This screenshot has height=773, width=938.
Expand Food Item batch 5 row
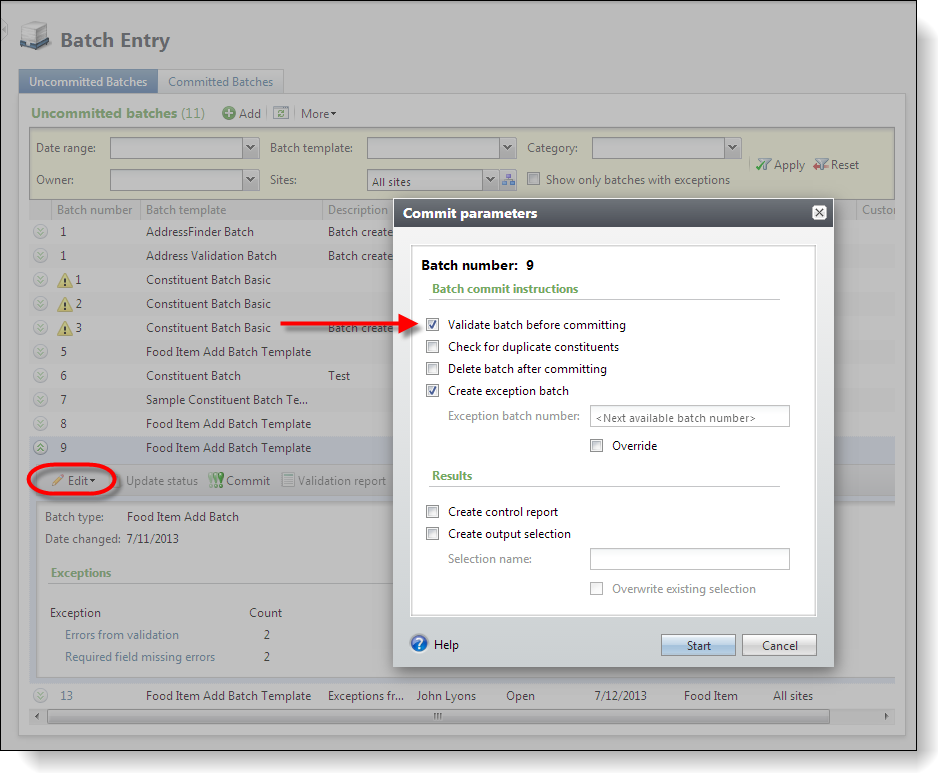tap(40, 351)
